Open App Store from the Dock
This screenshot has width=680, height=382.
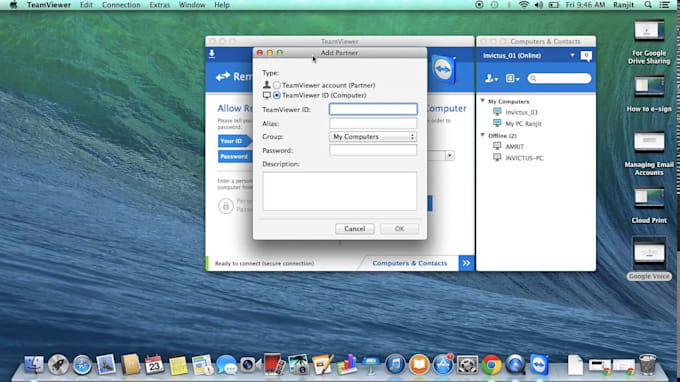tap(443, 365)
